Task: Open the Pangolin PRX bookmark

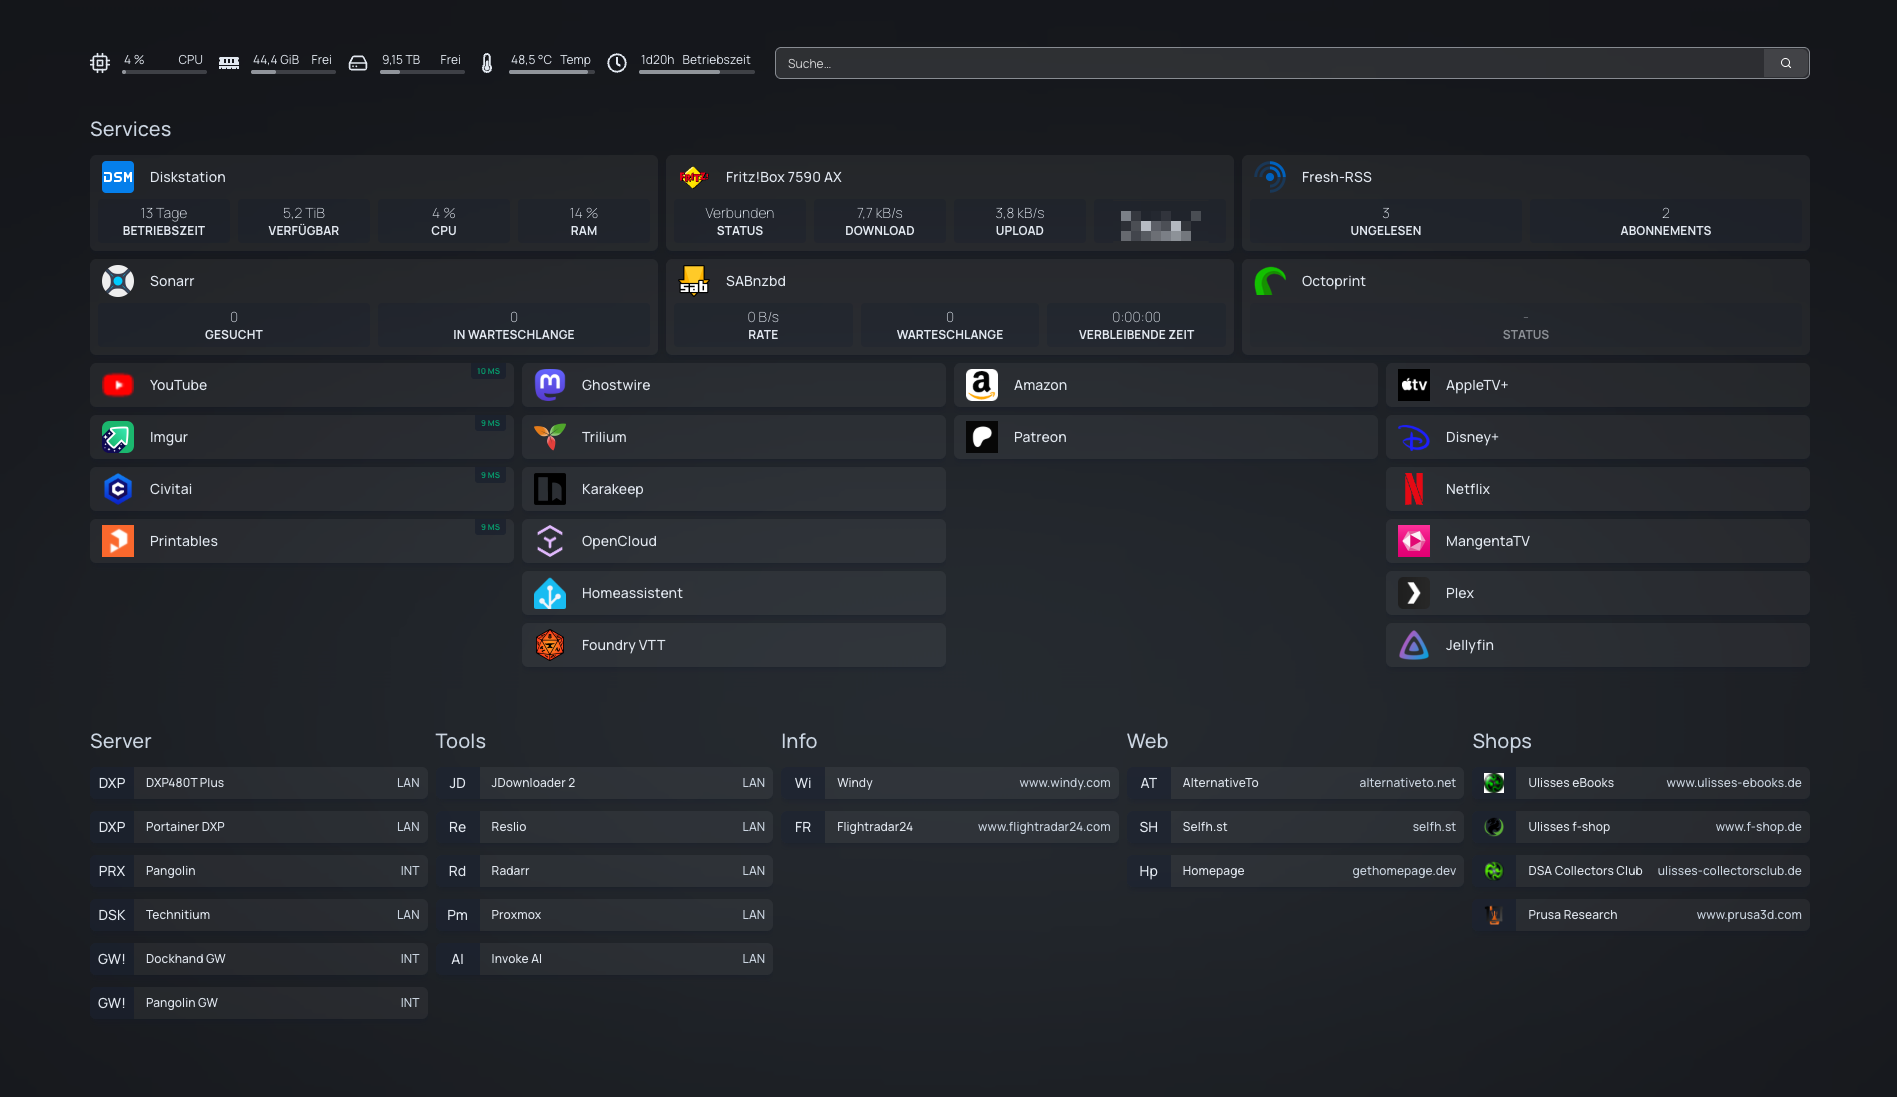Action: pos(259,871)
